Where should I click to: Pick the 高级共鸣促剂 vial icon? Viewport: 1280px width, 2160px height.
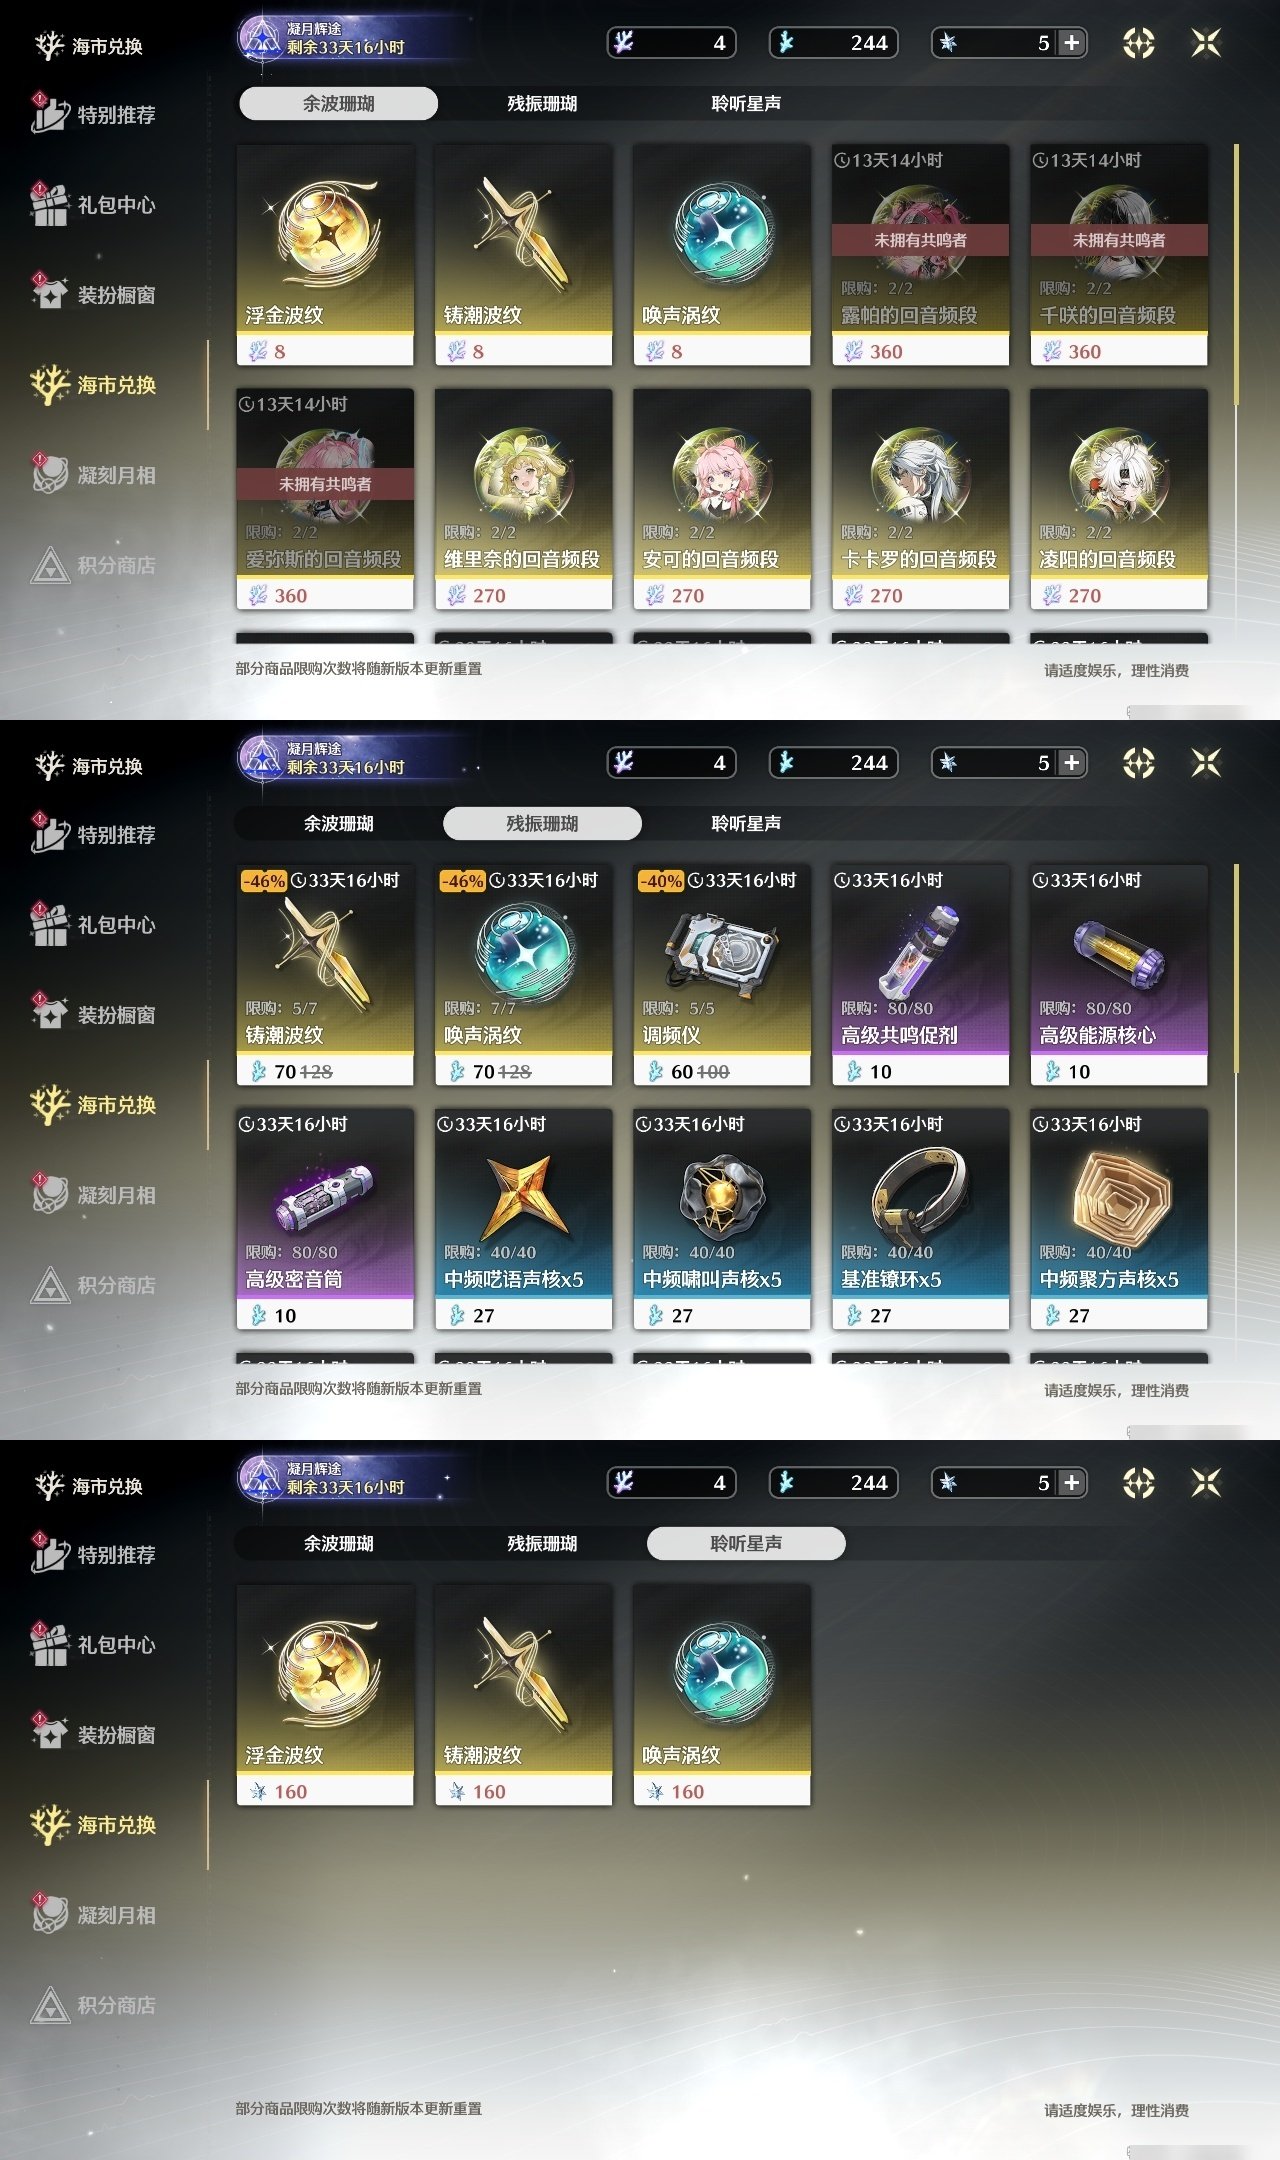click(x=920, y=951)
